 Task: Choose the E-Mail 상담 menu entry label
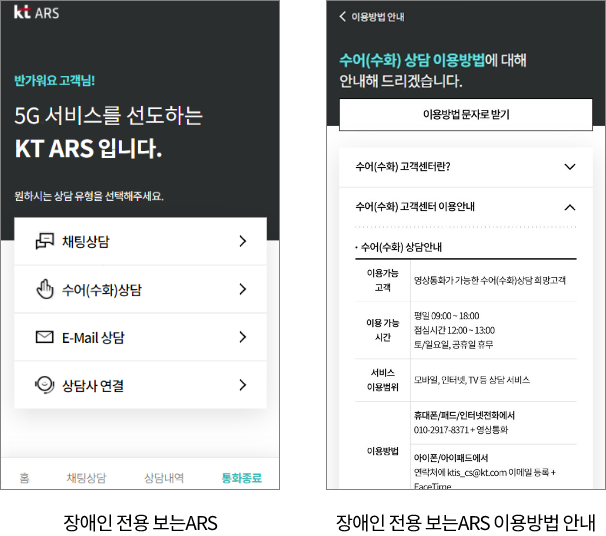click(x=93, y=337)
